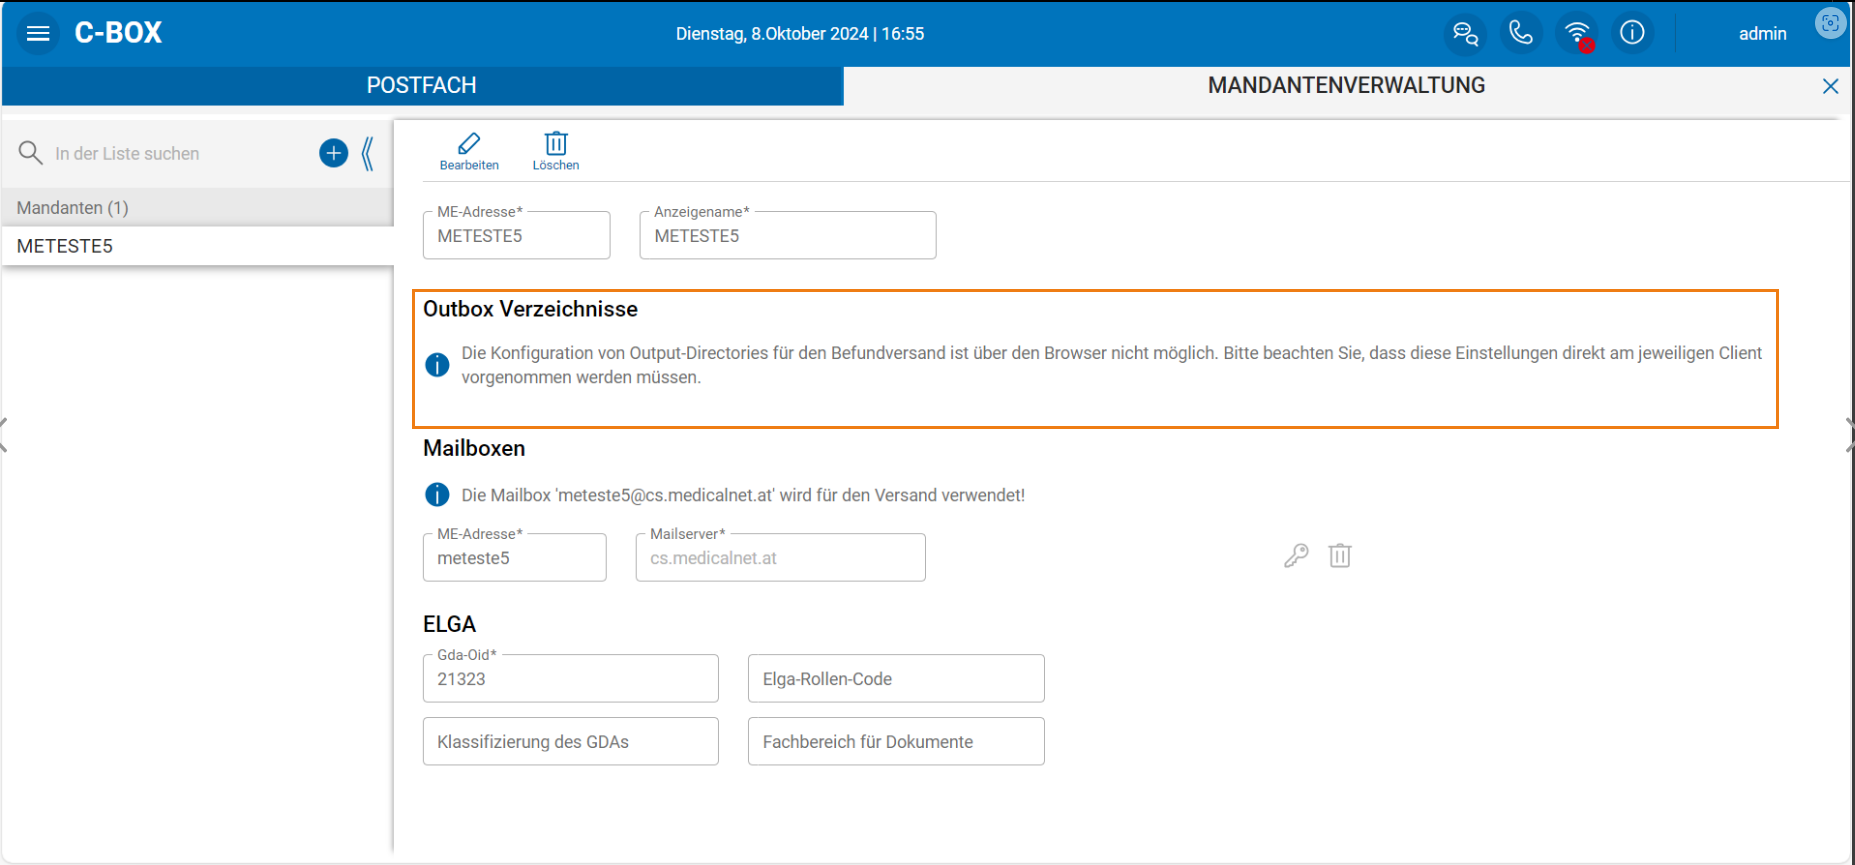Select METESTE5 in the Mandanten list
Viewport: 1855px width, 865px height.
tap(197, 246)
